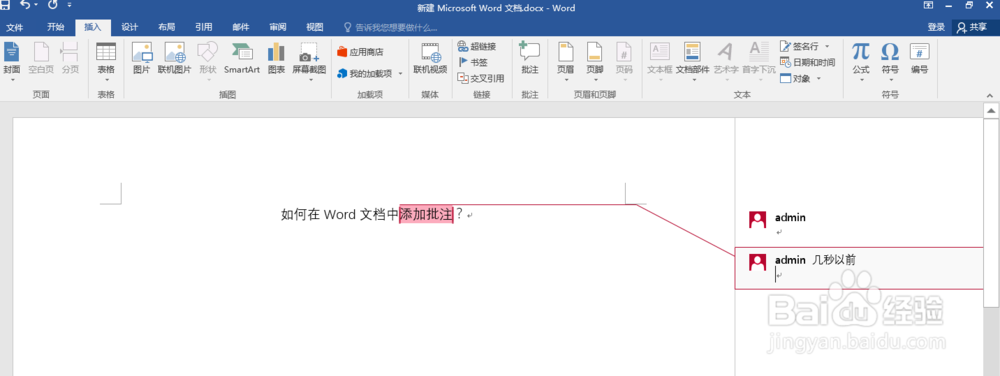Click the Tell Me search box
The width and height of the screenshot is (1000, 376).
pyautogui.click(x=391, y=27)
